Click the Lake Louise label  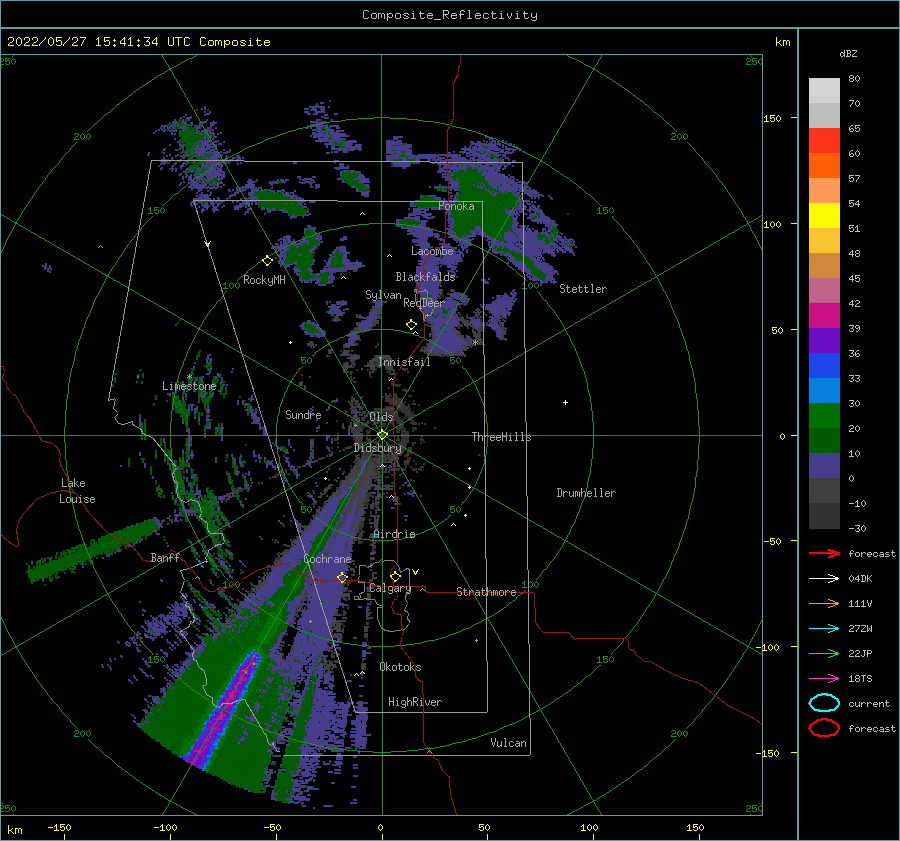pyautogui.click(x=77, y=491)
